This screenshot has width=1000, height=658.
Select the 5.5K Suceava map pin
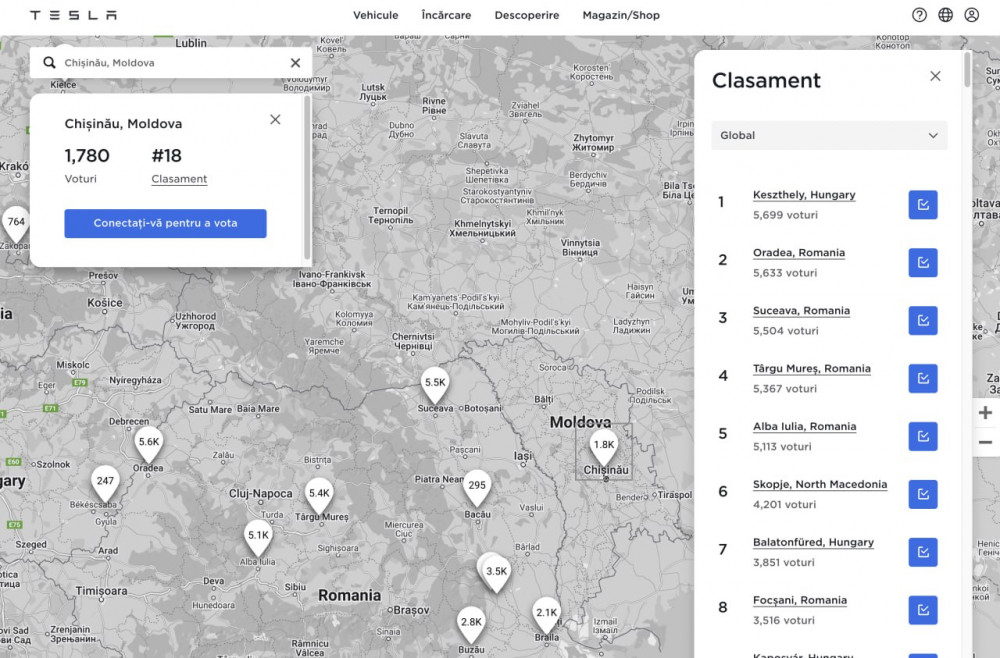click(435, 383)
